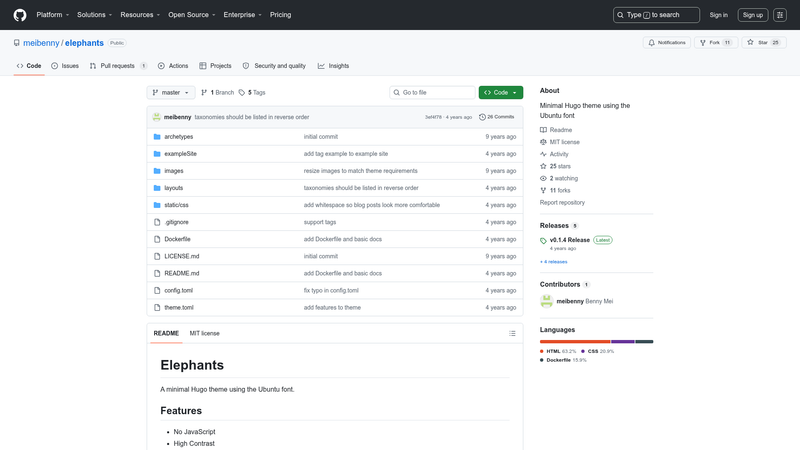This screenshot has height=450, width=800.
Task: Open the master branch selector dropdown
Action: click(171, 92)
